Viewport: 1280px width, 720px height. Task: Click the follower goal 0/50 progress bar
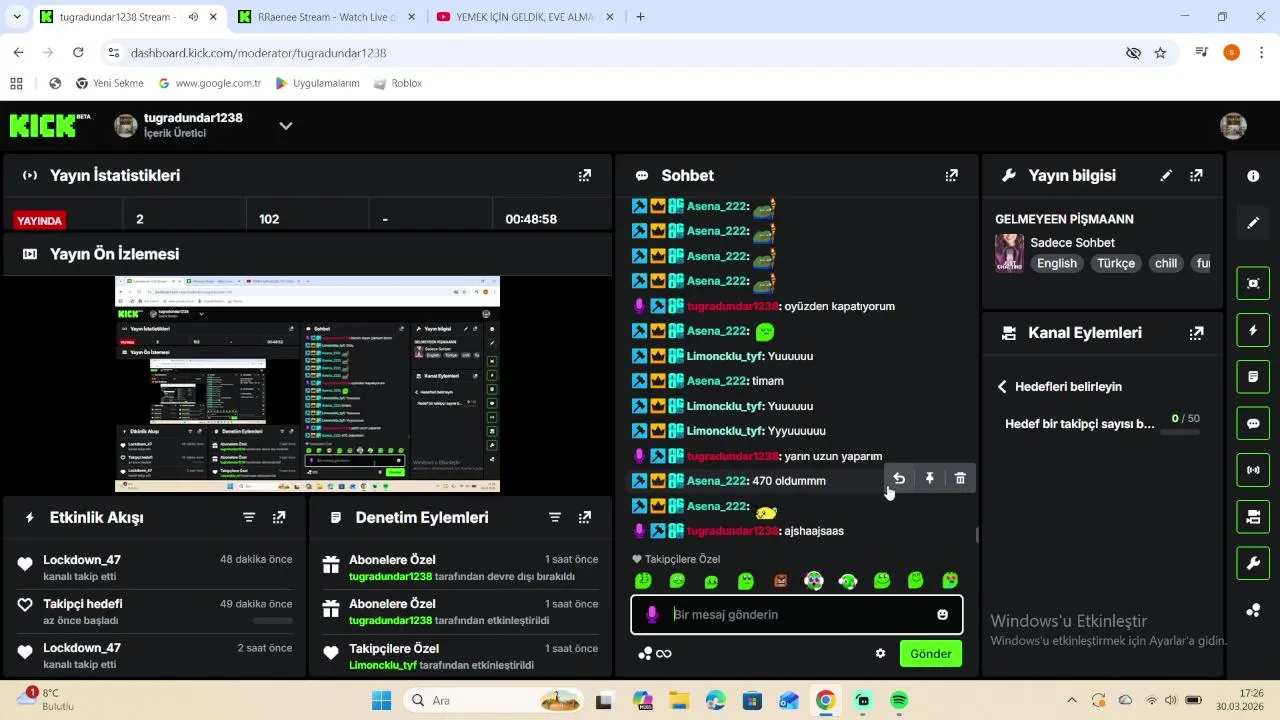tap(1179, 433)
